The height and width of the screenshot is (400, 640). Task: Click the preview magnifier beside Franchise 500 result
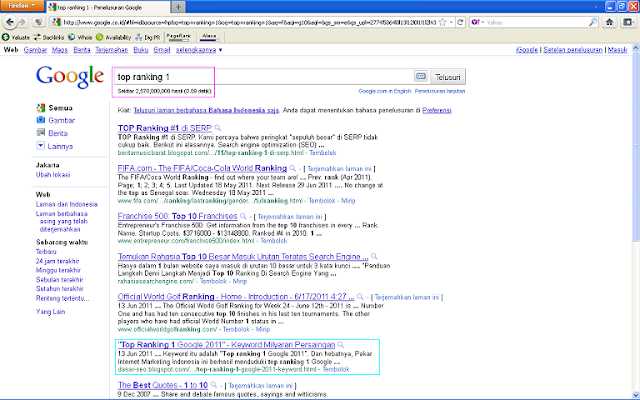243,216
